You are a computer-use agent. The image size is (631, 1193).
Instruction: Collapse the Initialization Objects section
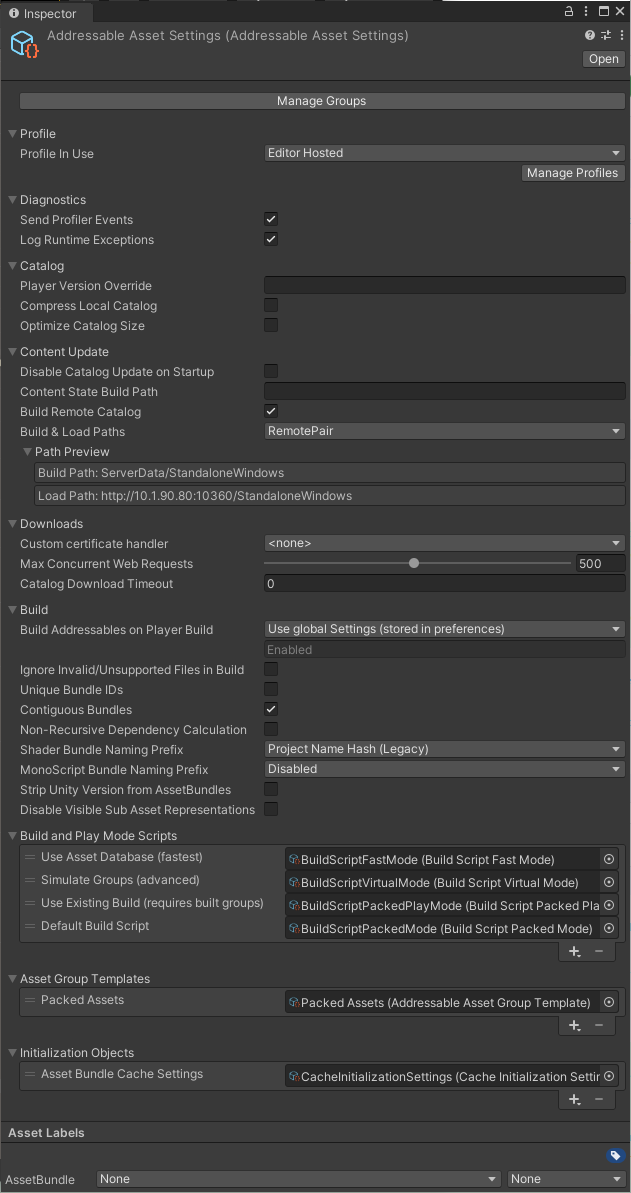point(12,1053)
